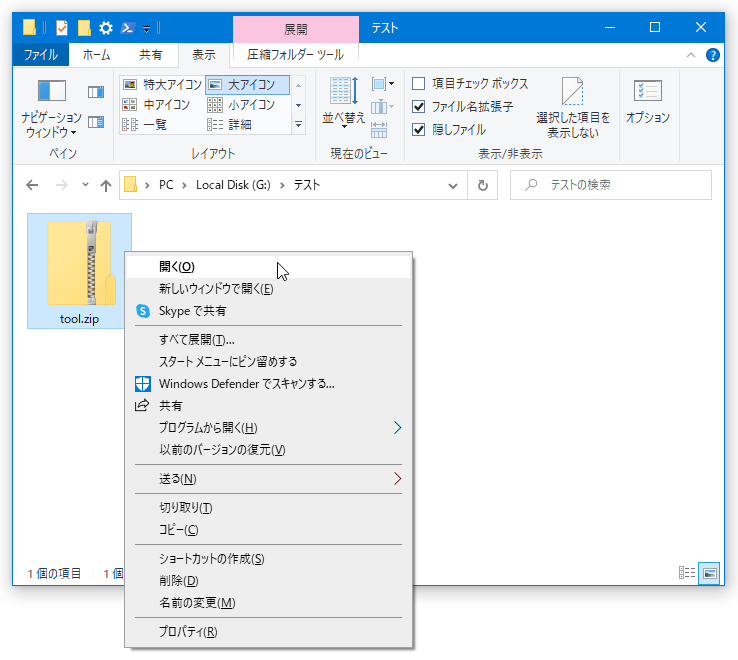Open the オプション folder options

(x=648, y=101)
